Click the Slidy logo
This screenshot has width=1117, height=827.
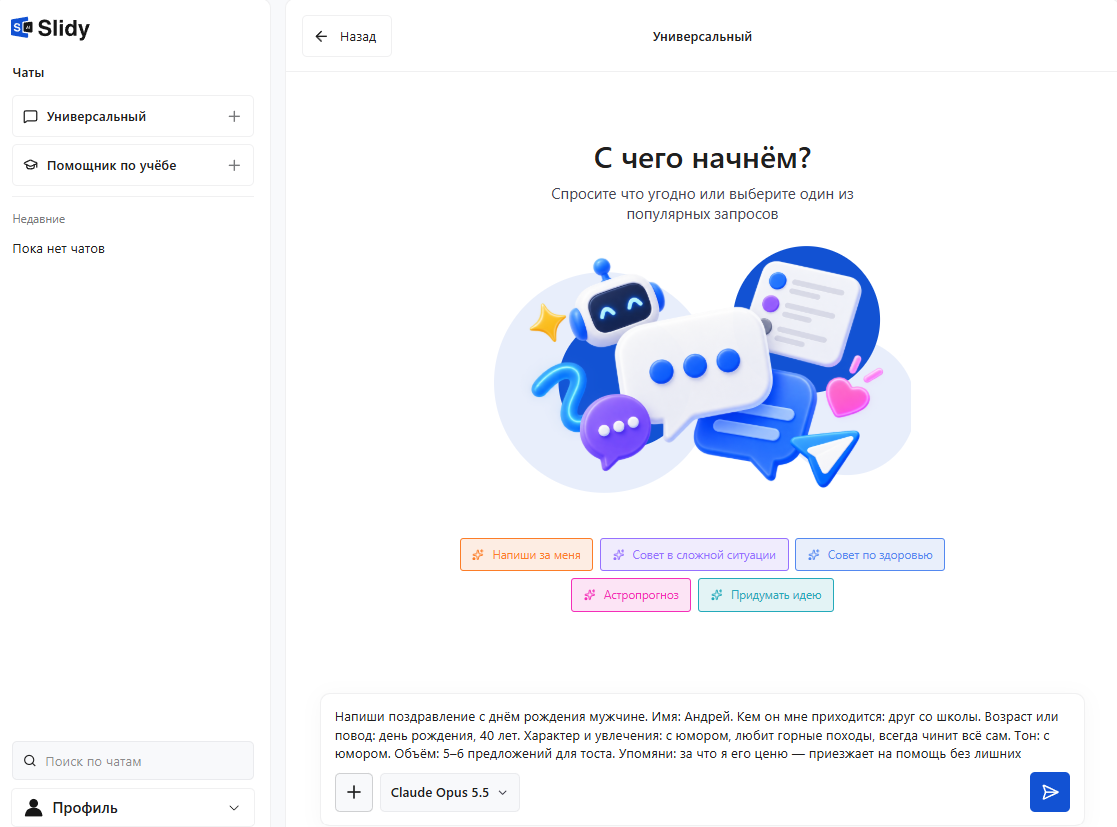[x=51, y=28]
